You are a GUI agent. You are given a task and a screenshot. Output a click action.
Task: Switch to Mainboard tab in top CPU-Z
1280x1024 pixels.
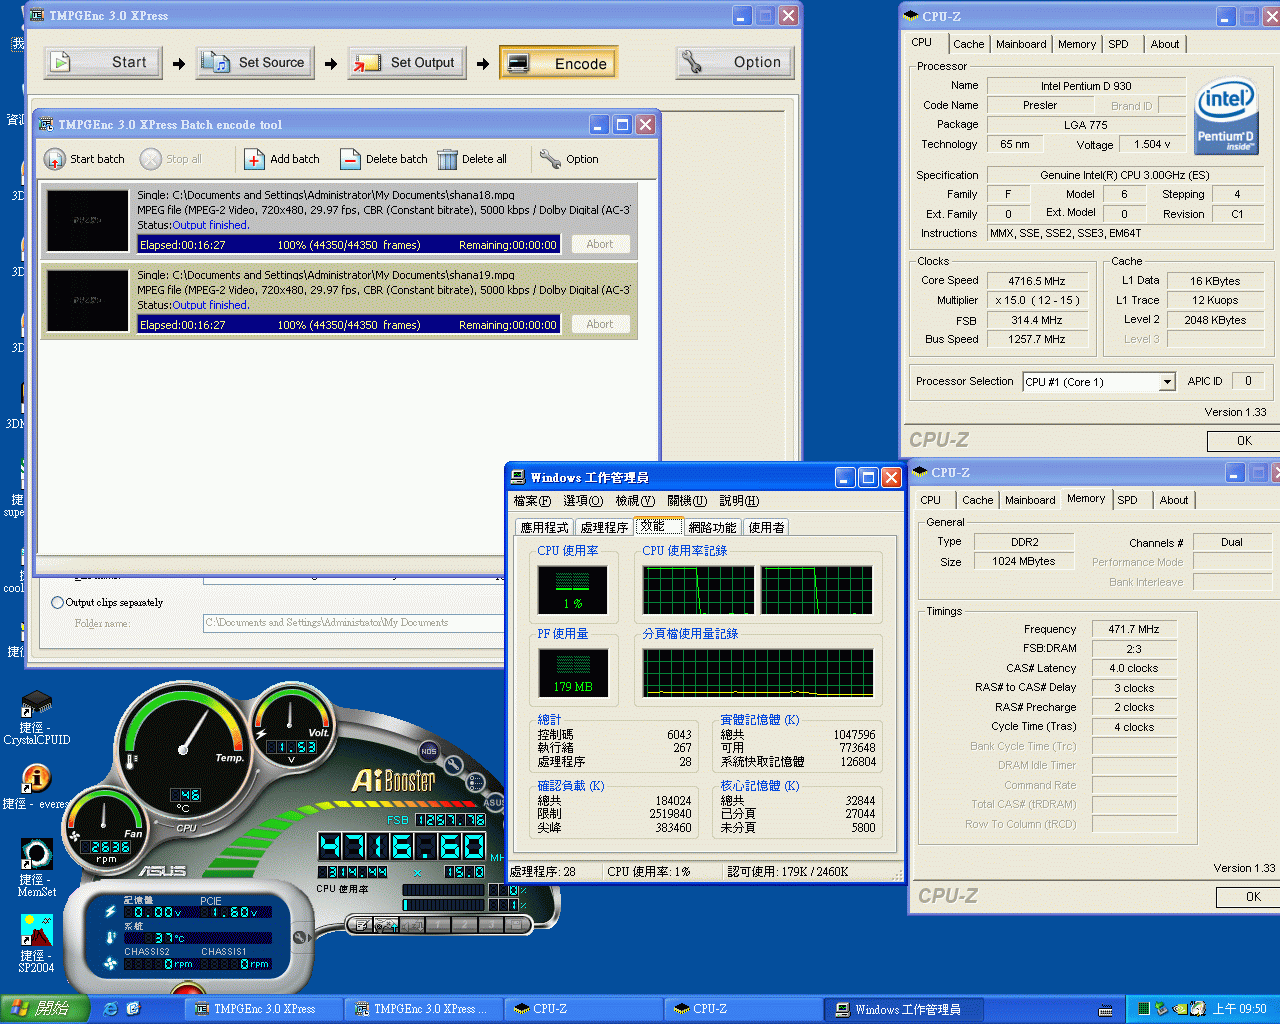pyautogui.click(x=1021, y=44)
